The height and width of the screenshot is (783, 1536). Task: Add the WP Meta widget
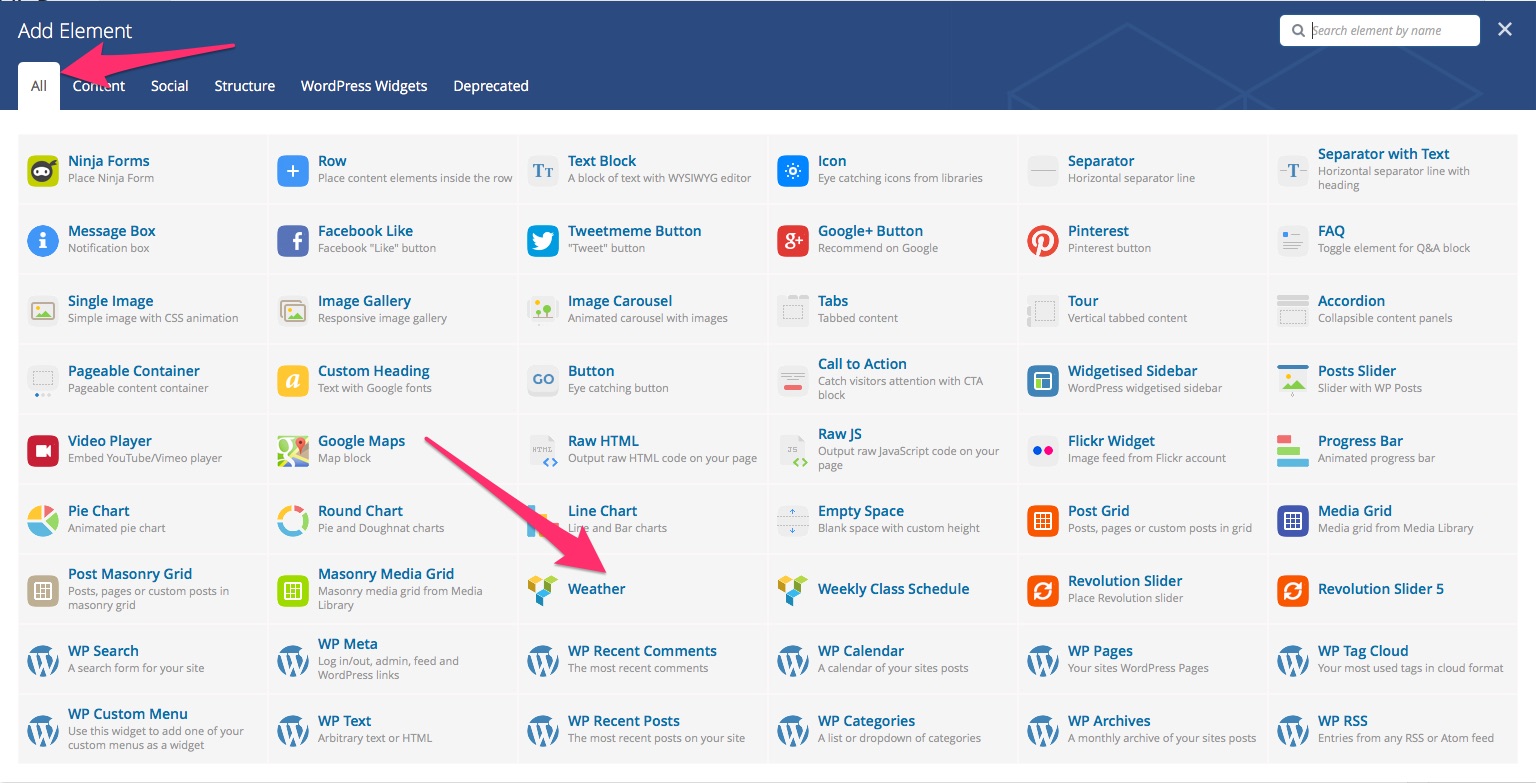point(393,659)
